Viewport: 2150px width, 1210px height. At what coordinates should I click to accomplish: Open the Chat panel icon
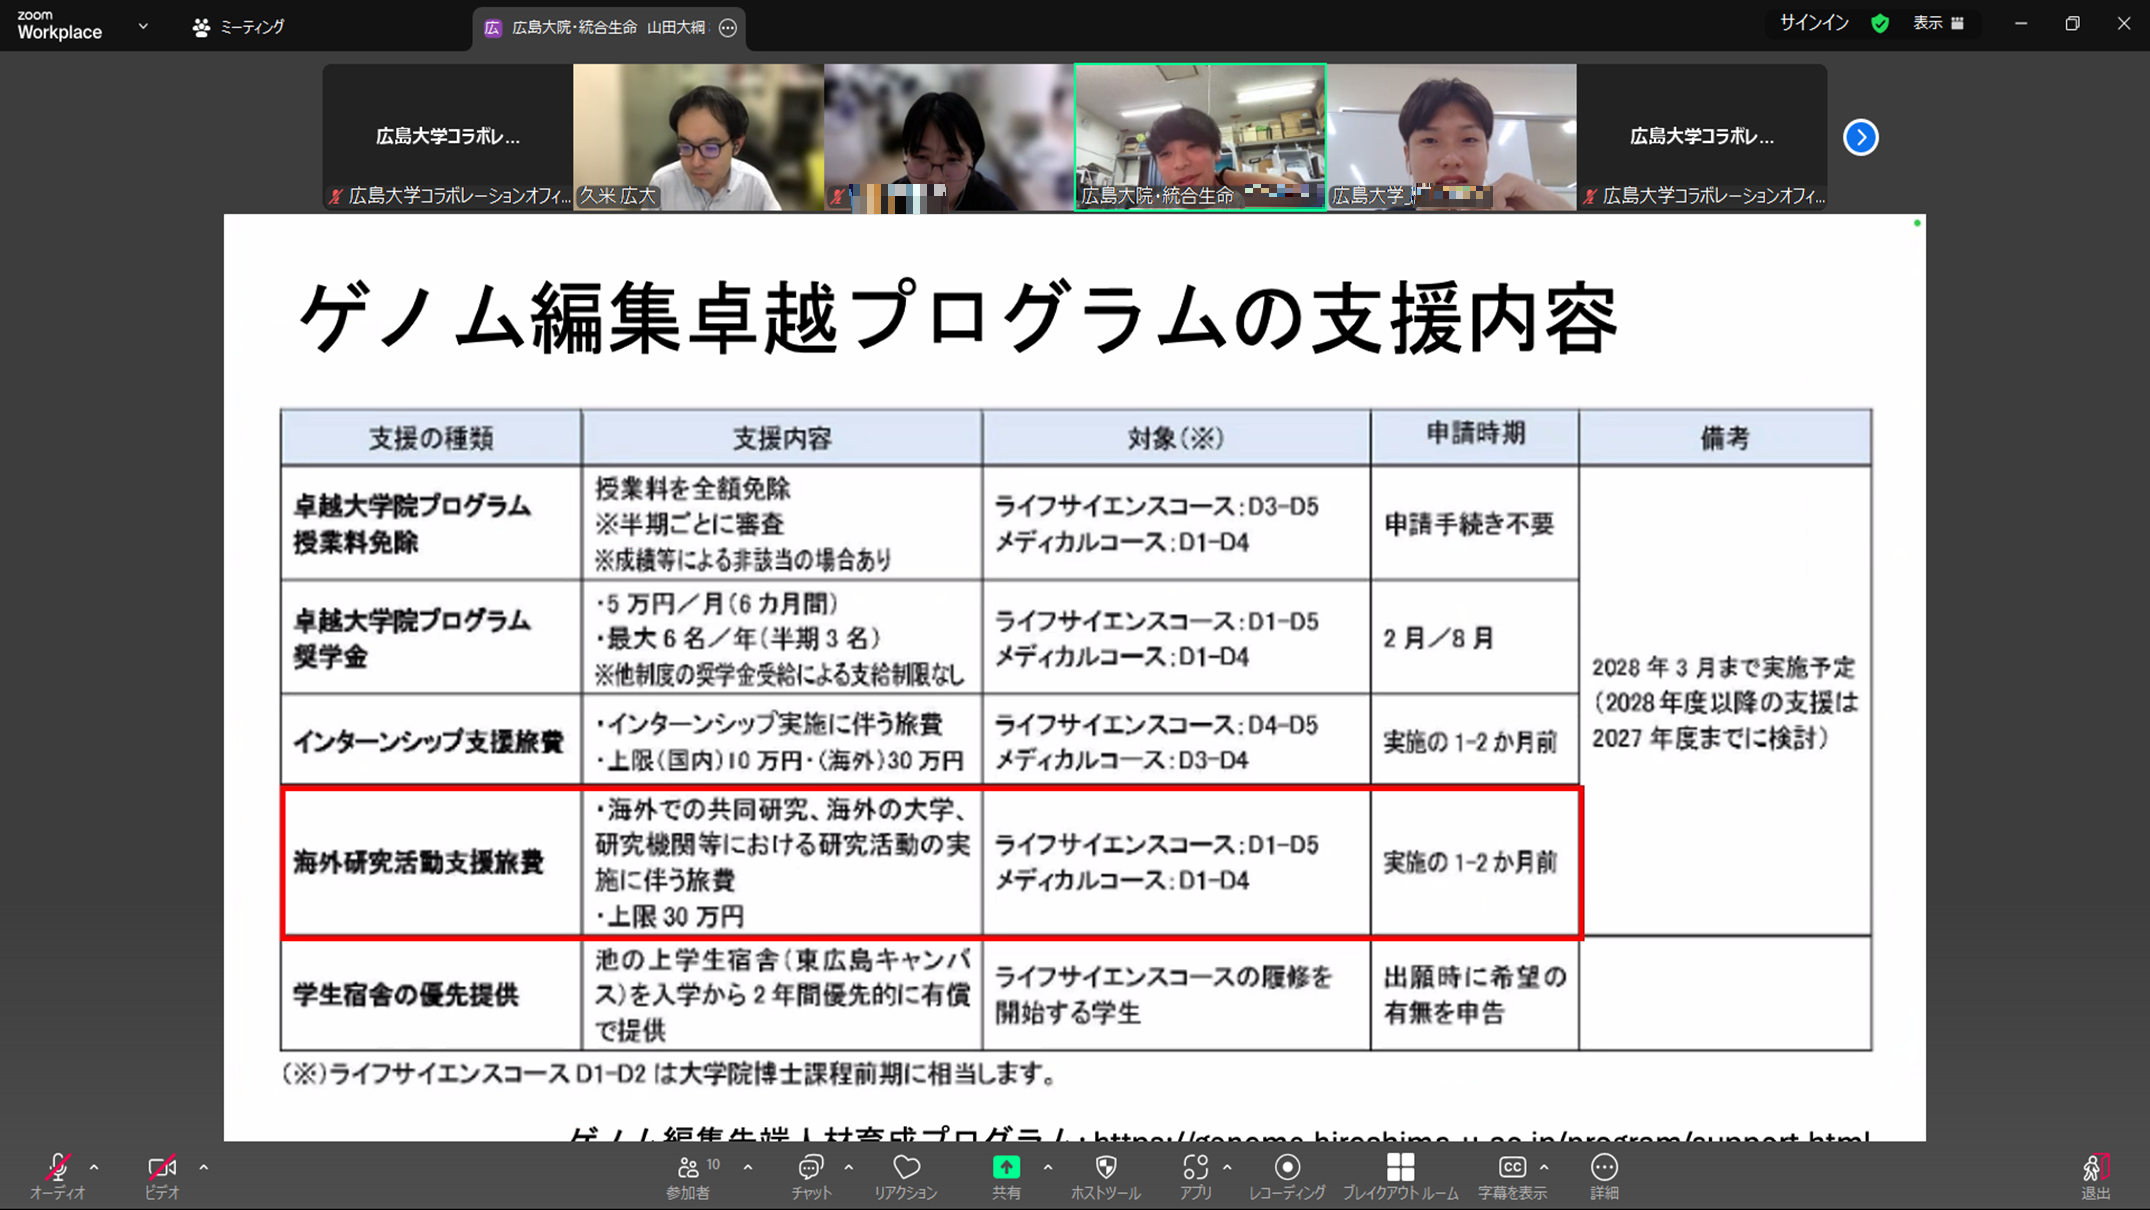[810, 1168]
